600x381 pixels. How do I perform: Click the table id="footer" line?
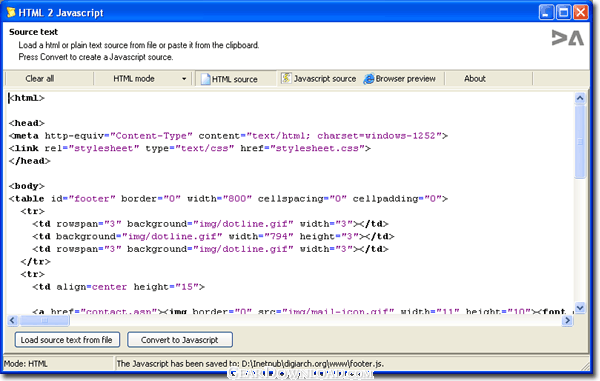pyautogui.click(x=228, y=199)
